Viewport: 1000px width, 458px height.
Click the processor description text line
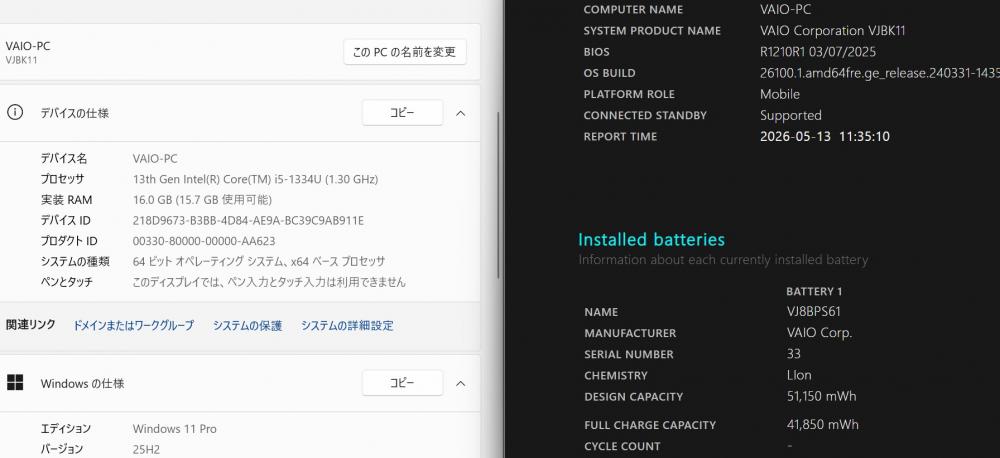255,179
